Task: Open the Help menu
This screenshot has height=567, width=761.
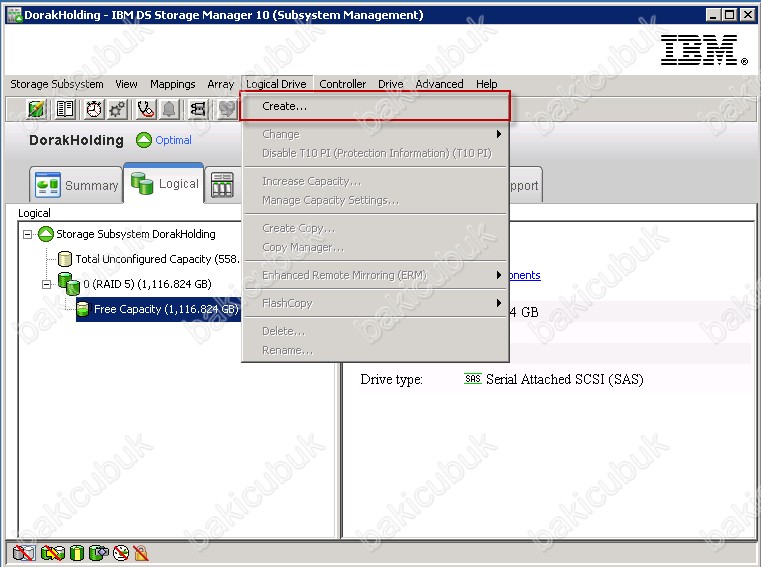Action: tap(486, 84)
